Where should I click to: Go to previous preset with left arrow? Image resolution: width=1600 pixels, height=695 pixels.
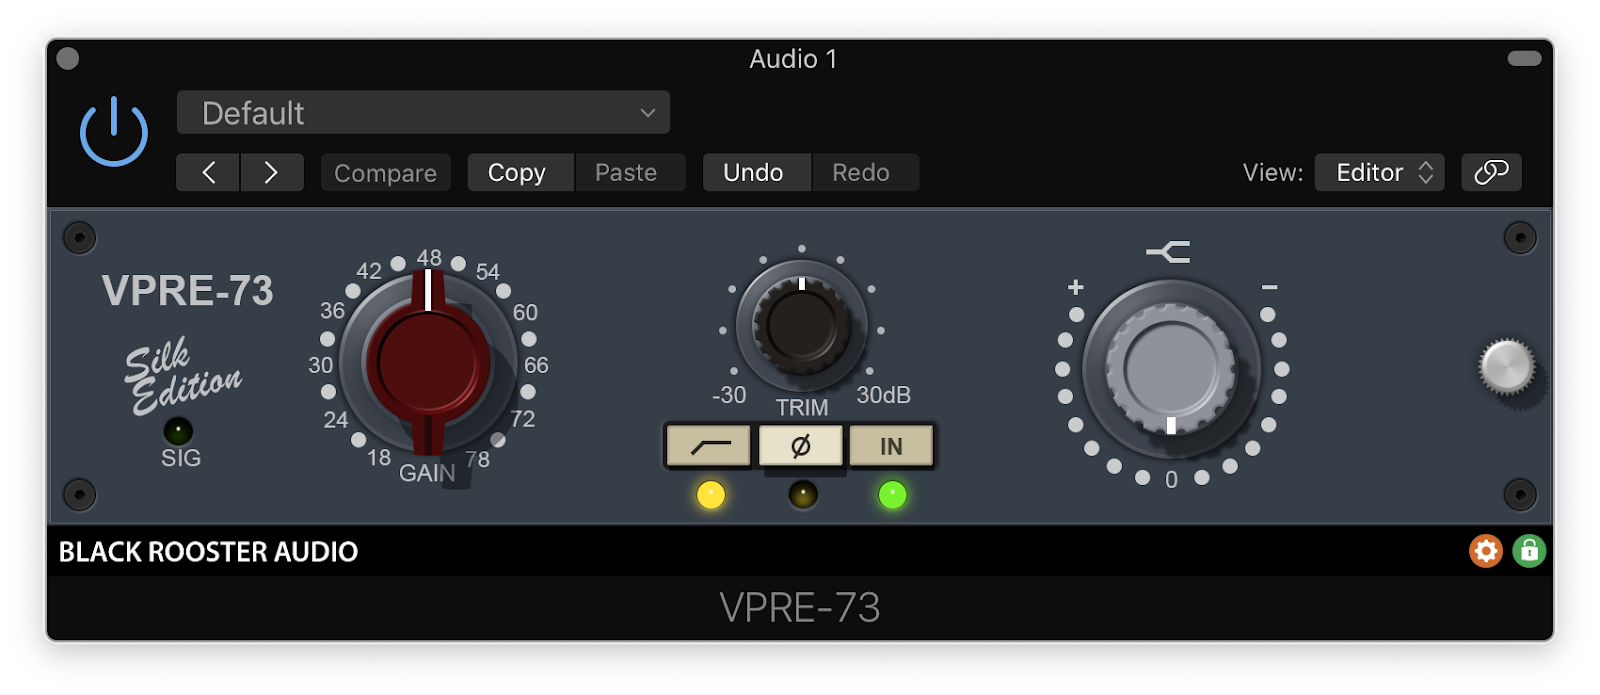[208, 172]
